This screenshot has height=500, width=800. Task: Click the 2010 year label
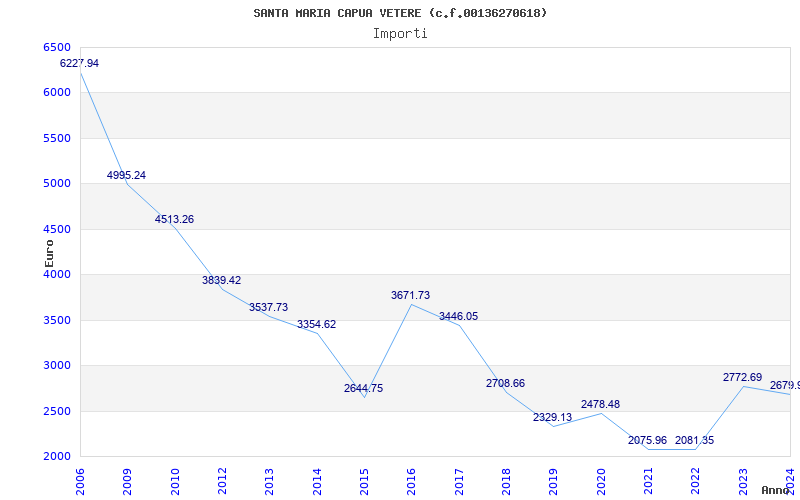[x=175, y=482]
